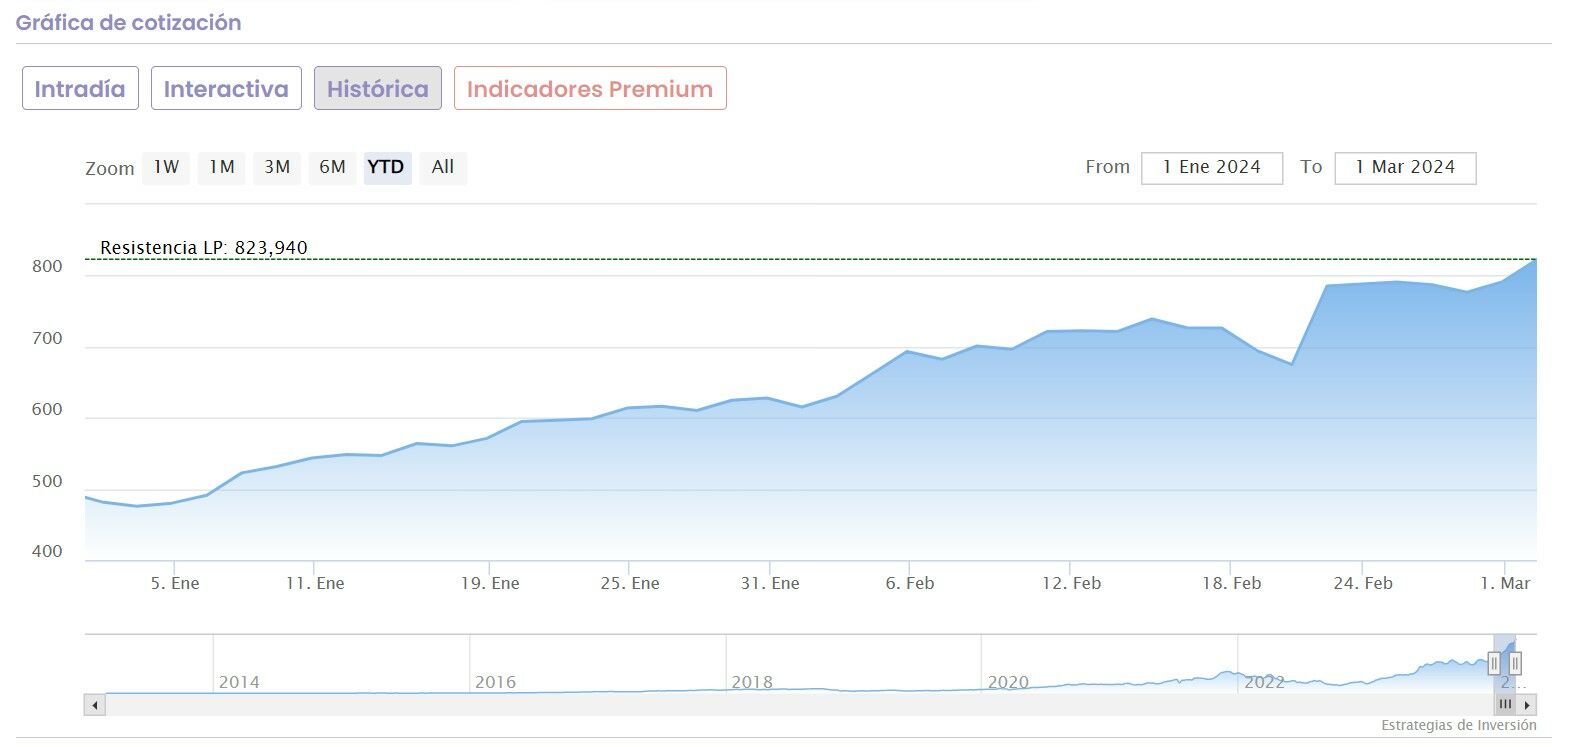Set zoom range to 3M
This screenshot has width=1589, height=747.
pyautogui.click(x=277, y=167)
